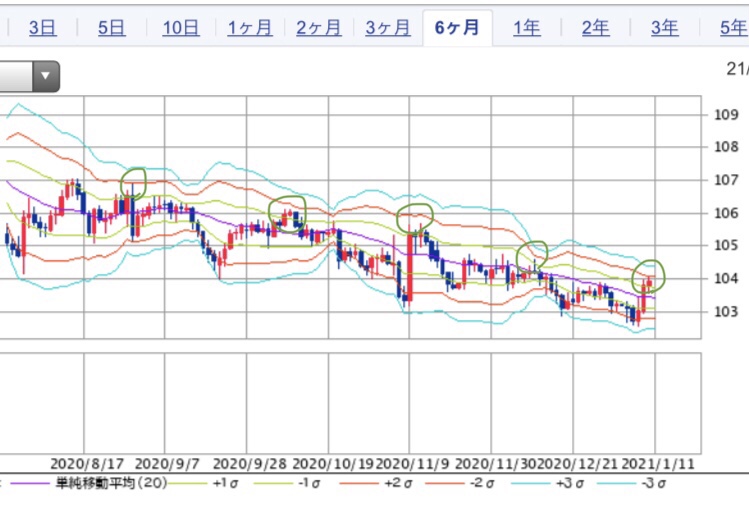Click the -3σ legend entry
This screenshot has height=514, width=749.
point(631,483)
